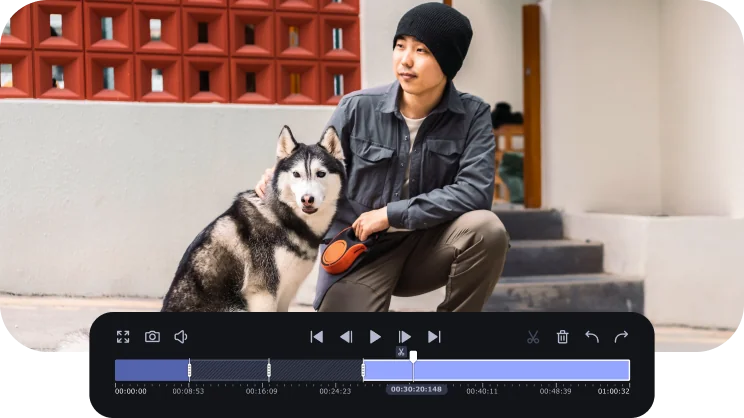
Task: Skip to the next segment end
Action: click(434, 337)
